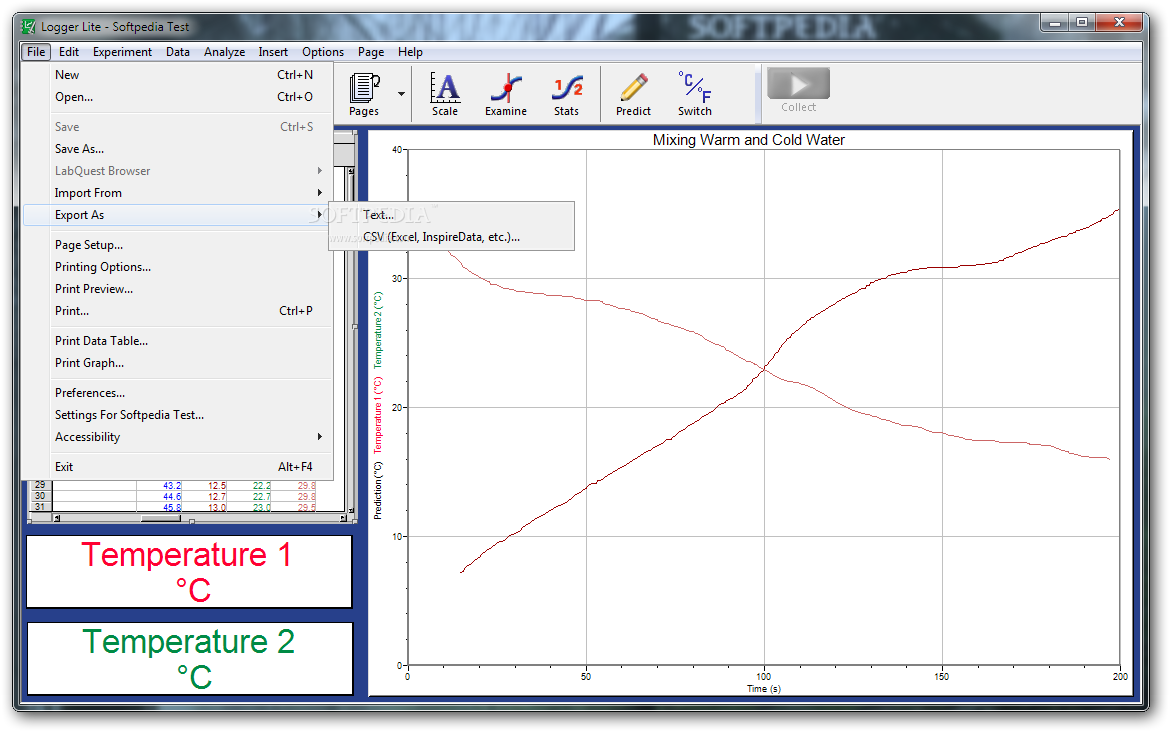This screenshot has width=1170, height=732.
Task: Click the data table horizontal scrollbar
Action: 200,518
